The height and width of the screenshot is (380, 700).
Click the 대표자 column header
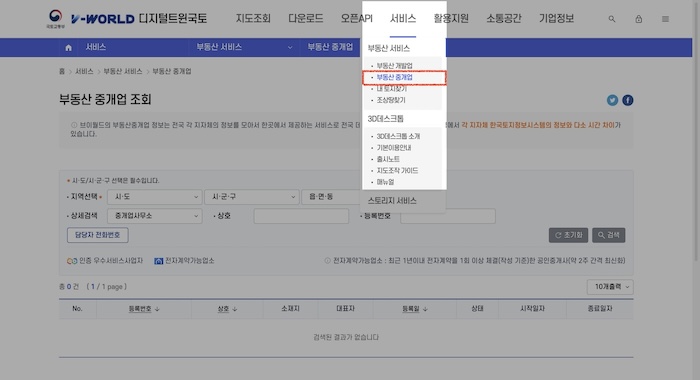tap(346, 309)
